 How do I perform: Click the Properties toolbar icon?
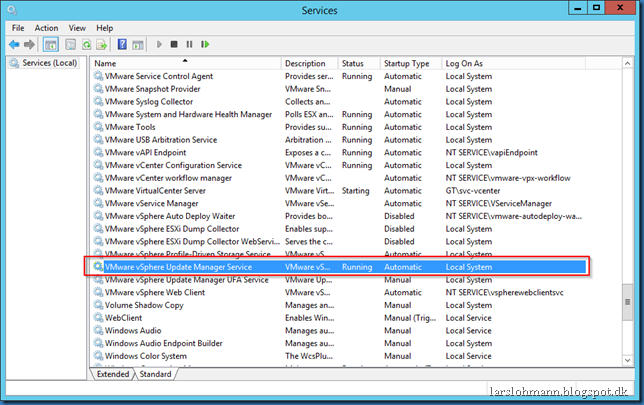[71, 44]
